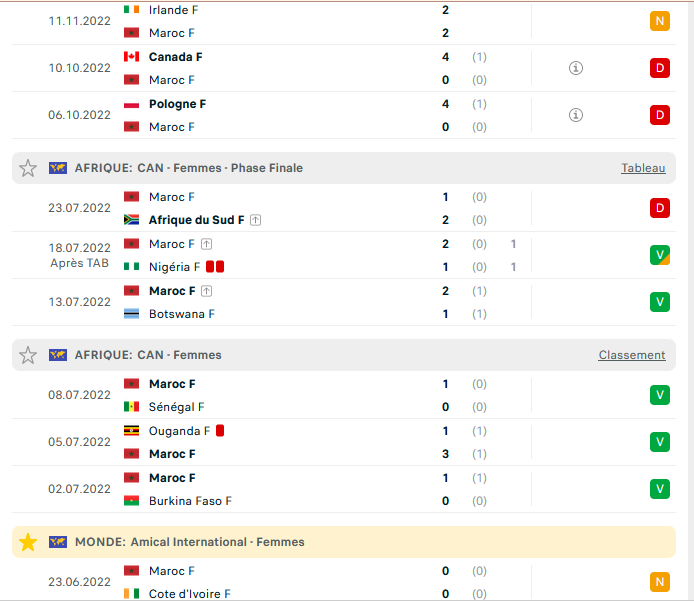The image size is (694, 601).
Task: Click South Africa flag icon
Action: pyautogui.click(x=131, y=220)
